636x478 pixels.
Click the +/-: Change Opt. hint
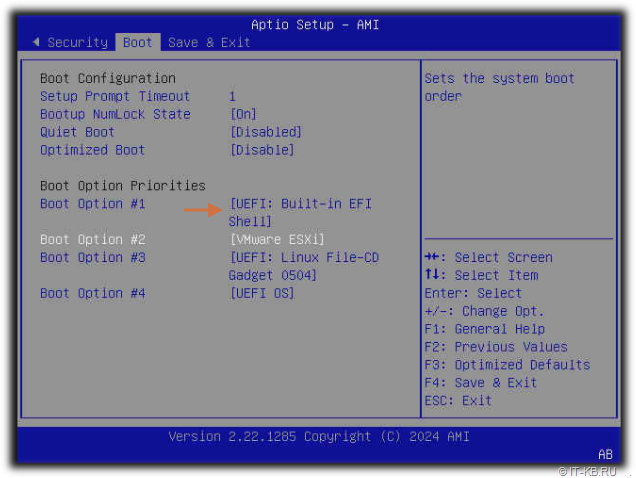coord(484,311)
